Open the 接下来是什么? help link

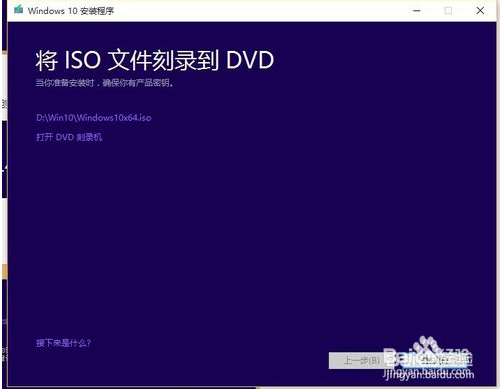pos(63,343)
